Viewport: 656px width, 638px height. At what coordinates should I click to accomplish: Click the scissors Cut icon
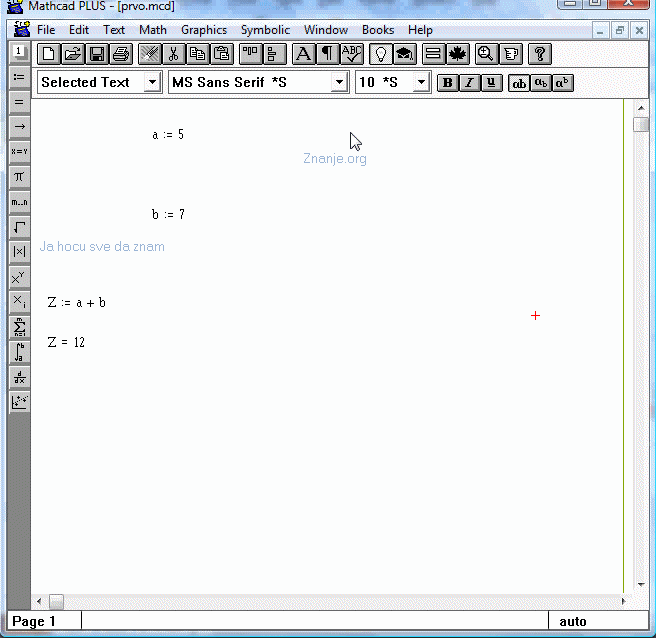(173, 54)
